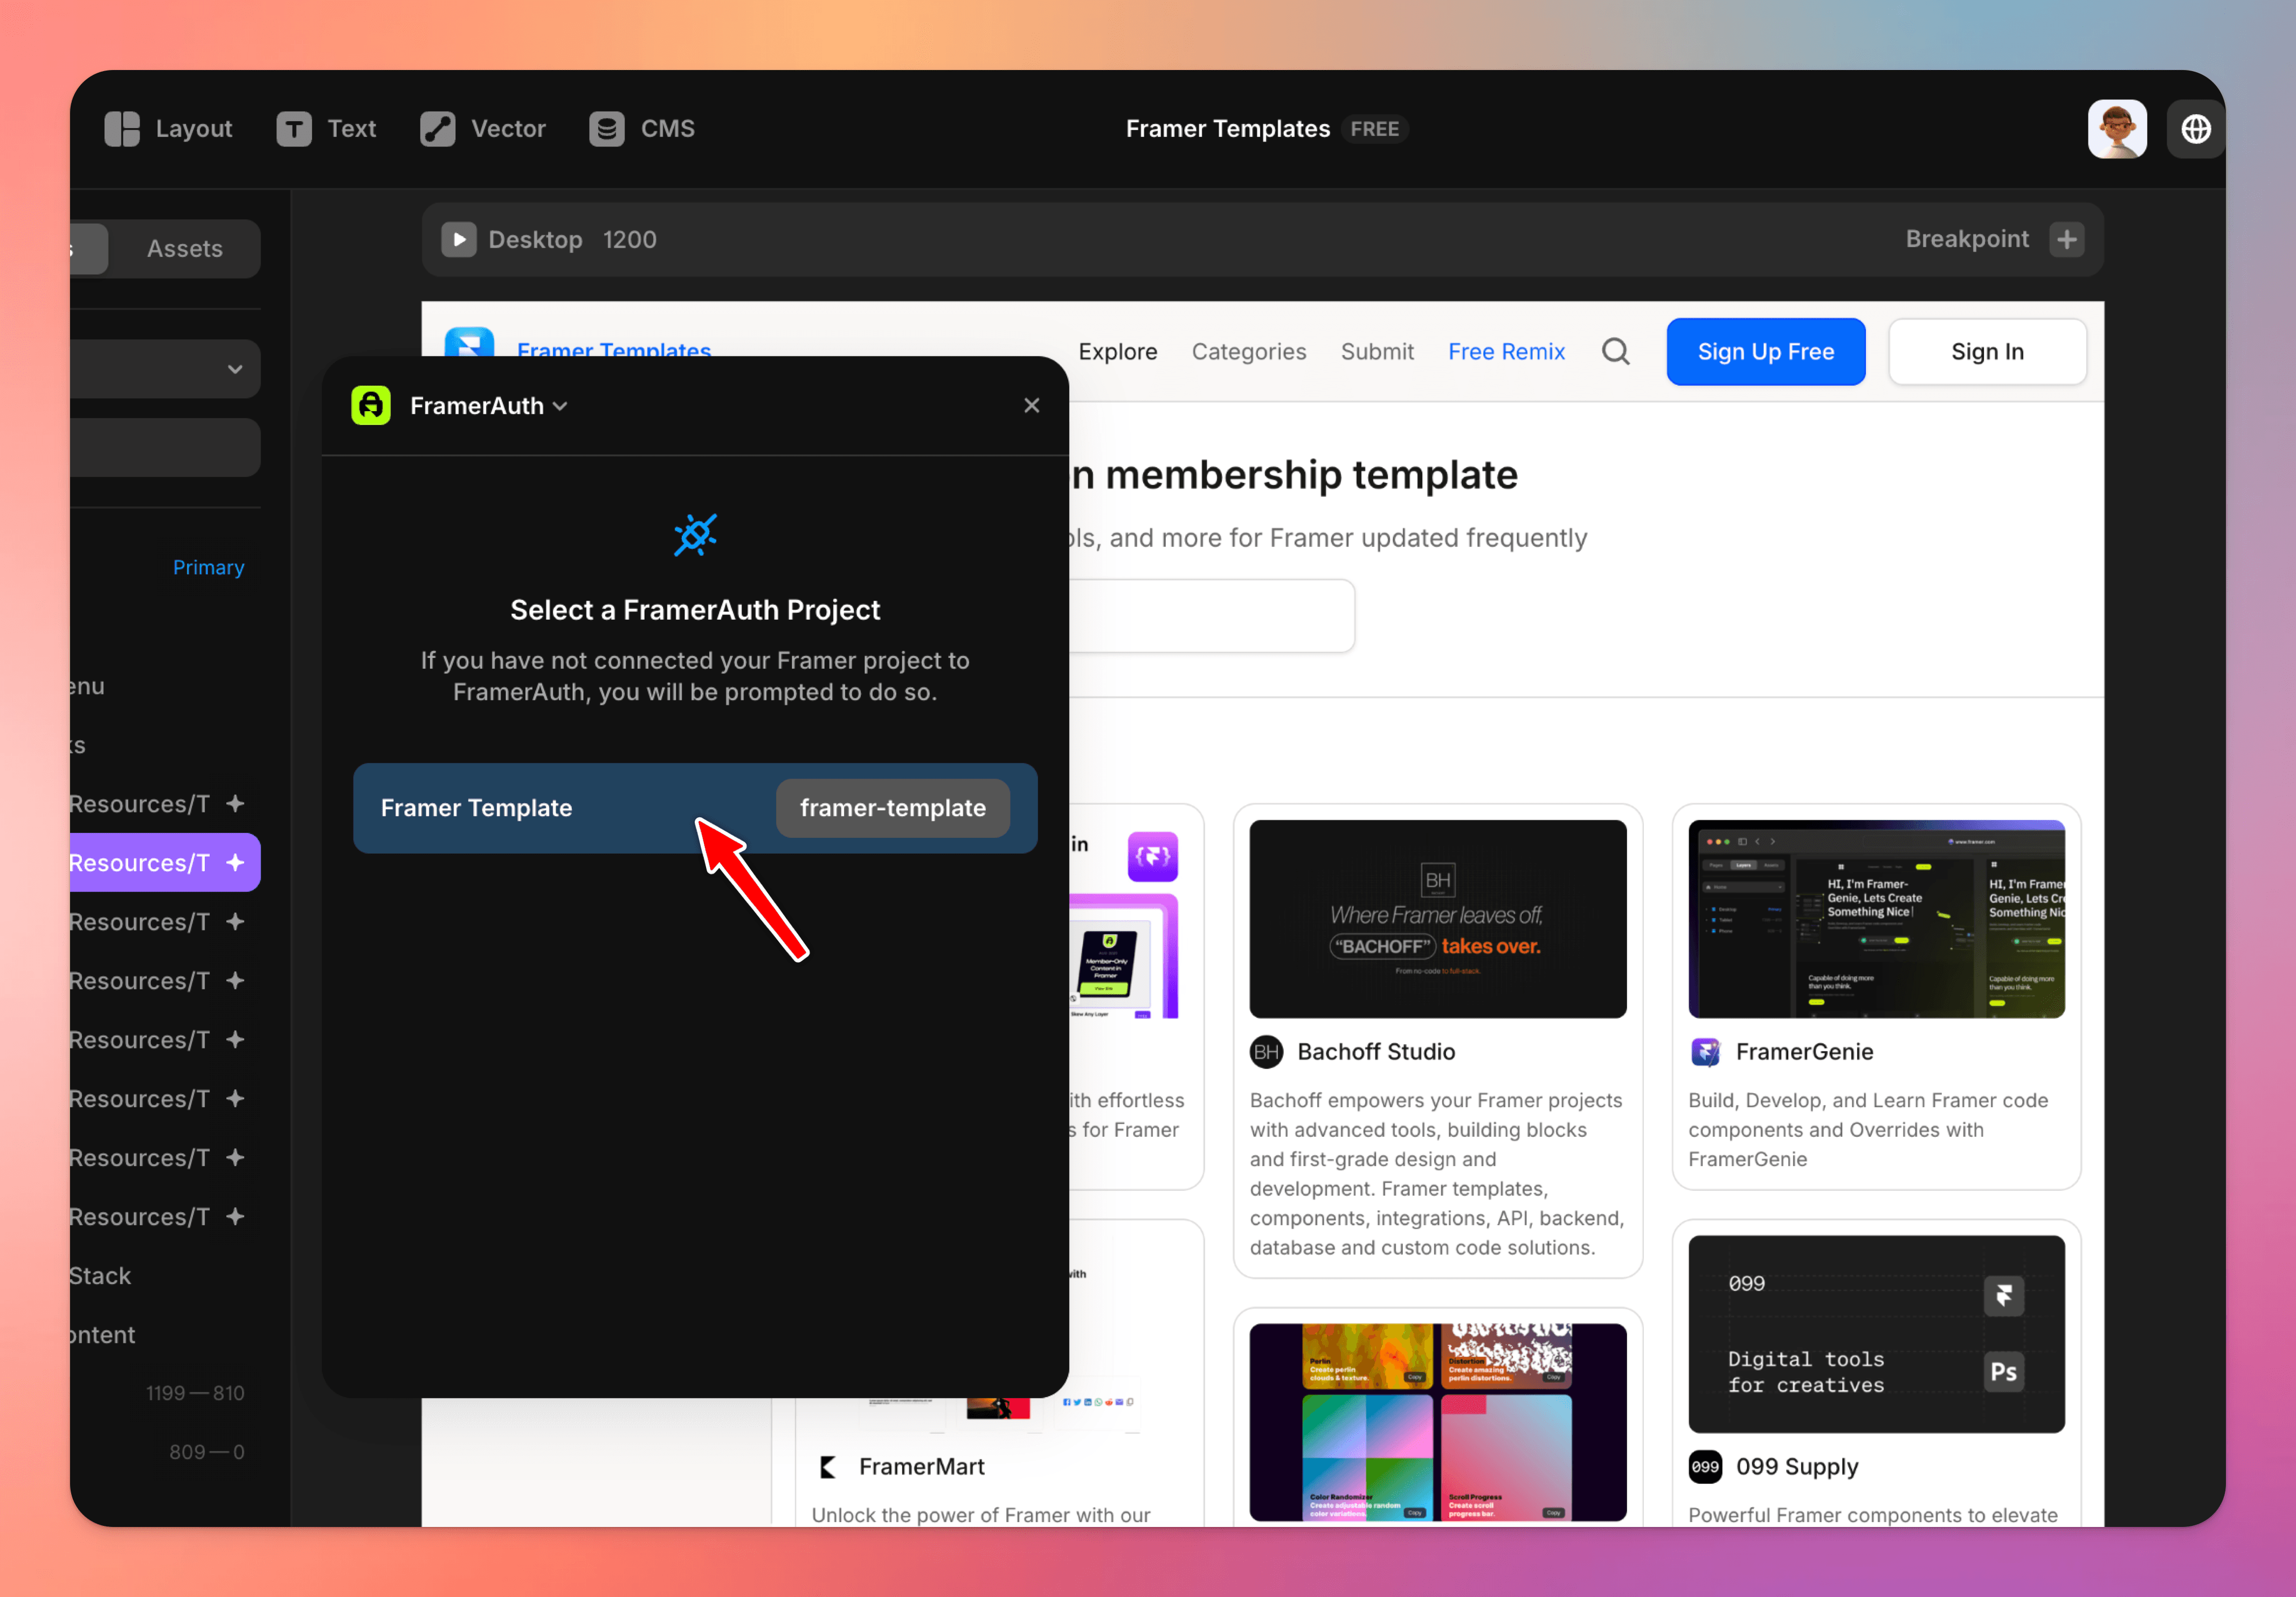Open the left panel dropdown chevron

235,369
